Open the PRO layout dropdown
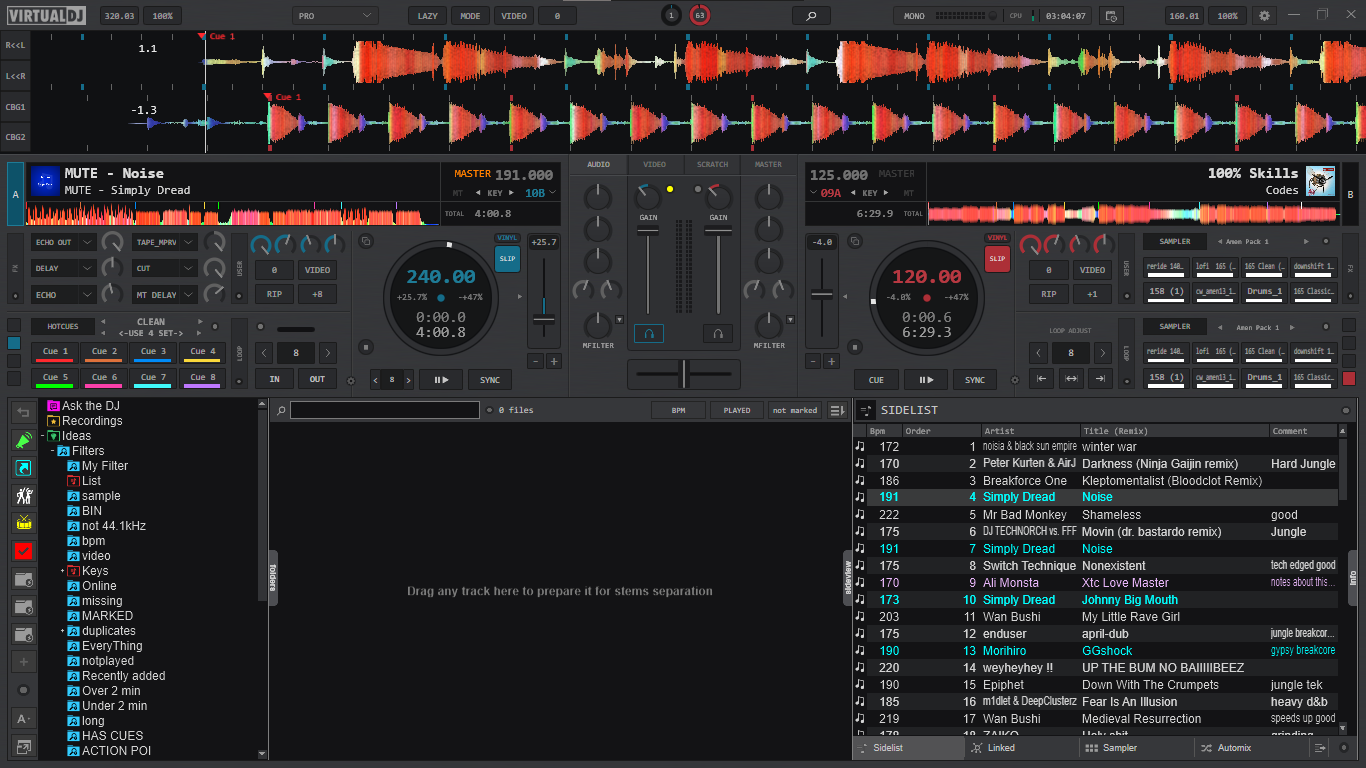1366x768 pixels. pos(335,16)
